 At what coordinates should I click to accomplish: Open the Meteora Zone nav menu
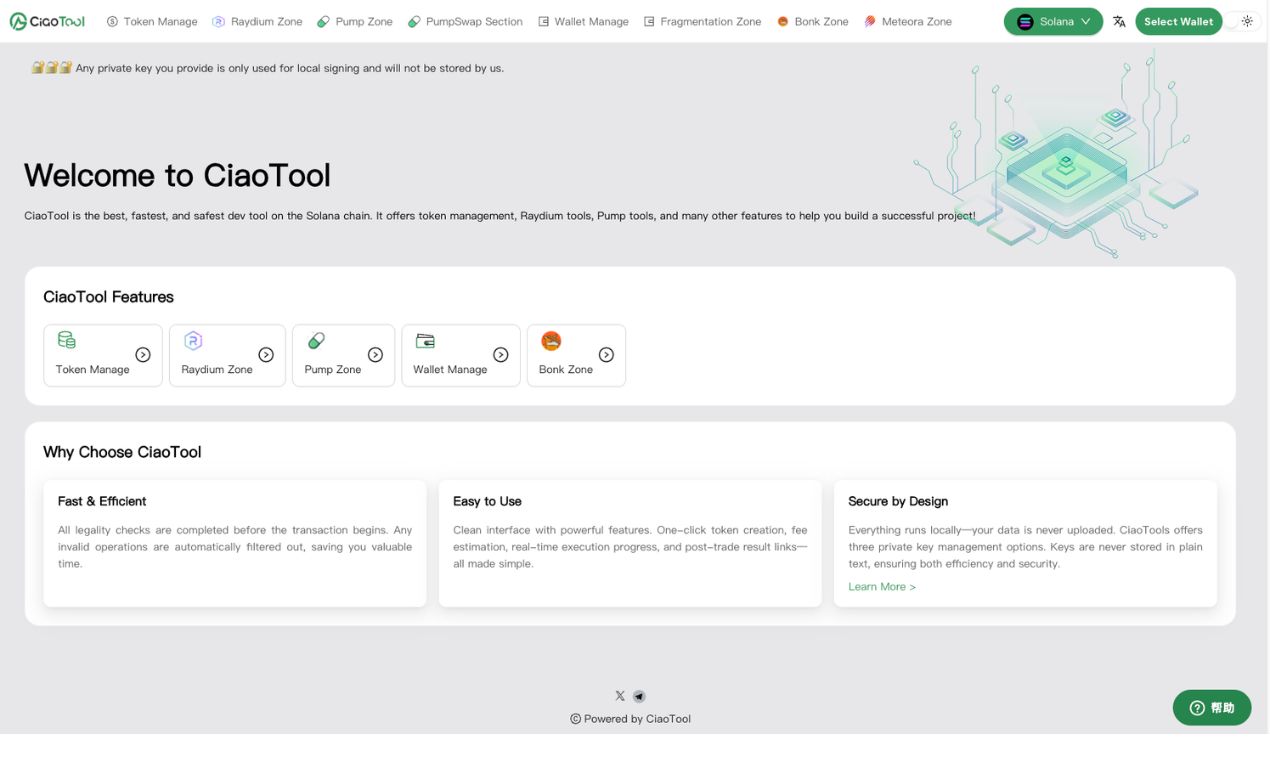click(x=908, y=21)
